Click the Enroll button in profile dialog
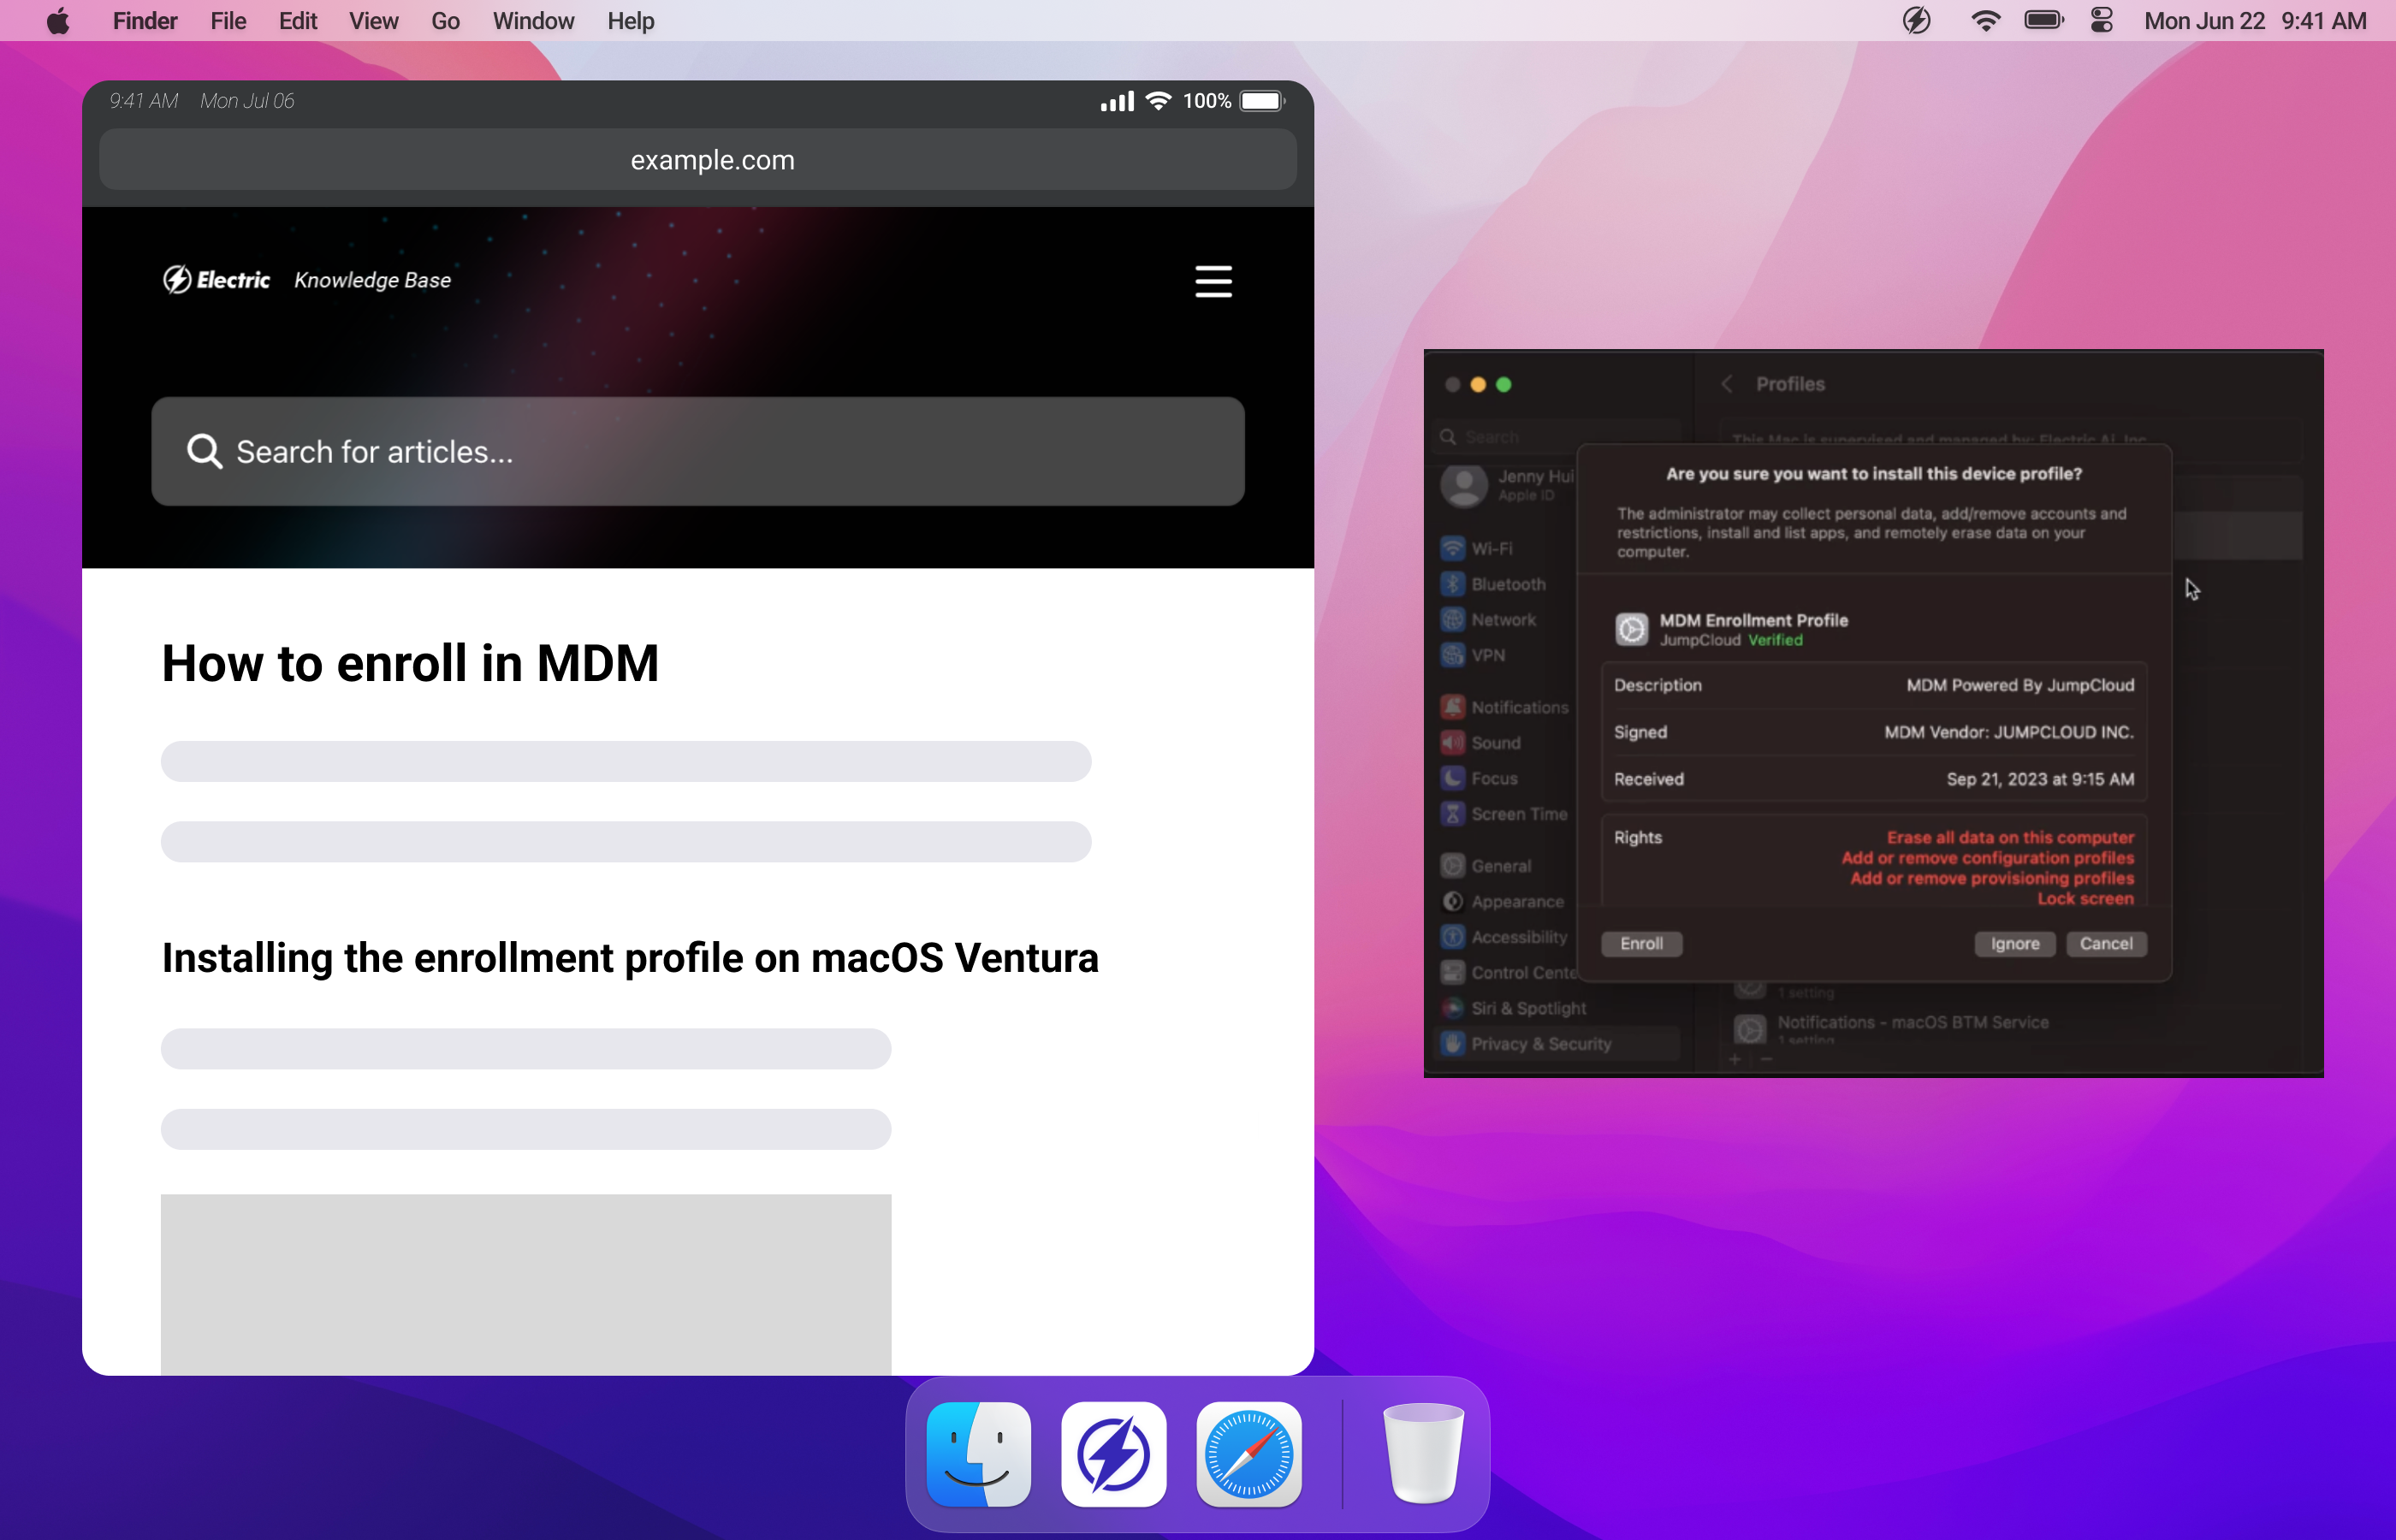The height and width of the screenshot is (1540, 2396). coord(1641,943)
